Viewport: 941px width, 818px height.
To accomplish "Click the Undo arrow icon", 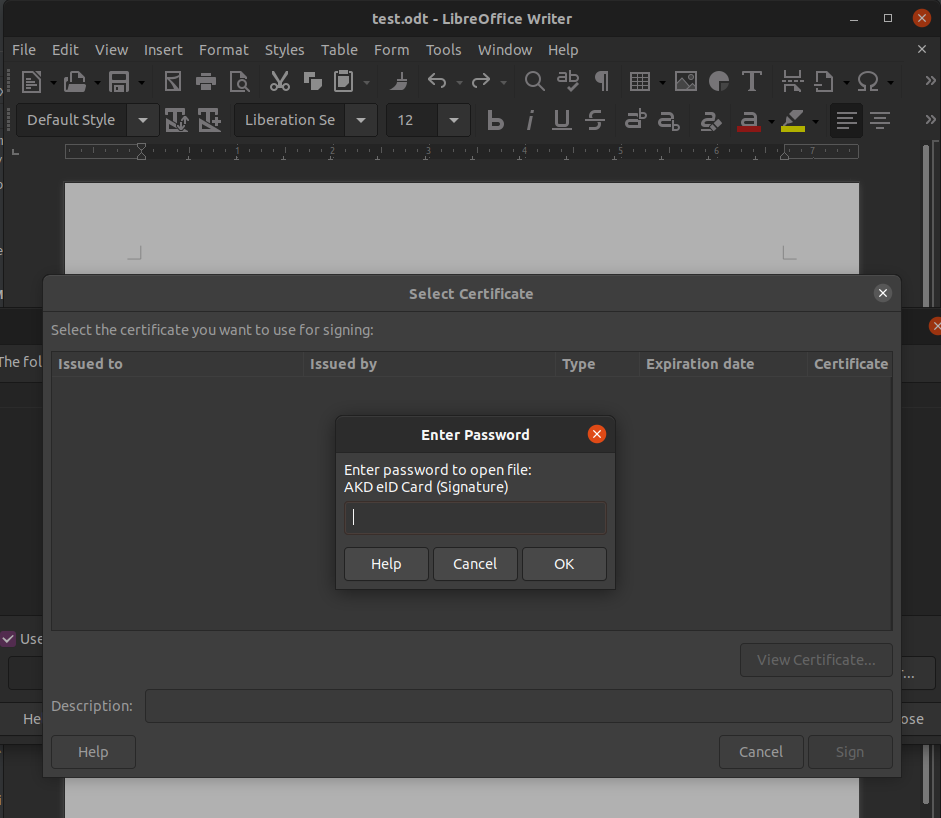I will [437, 82].
